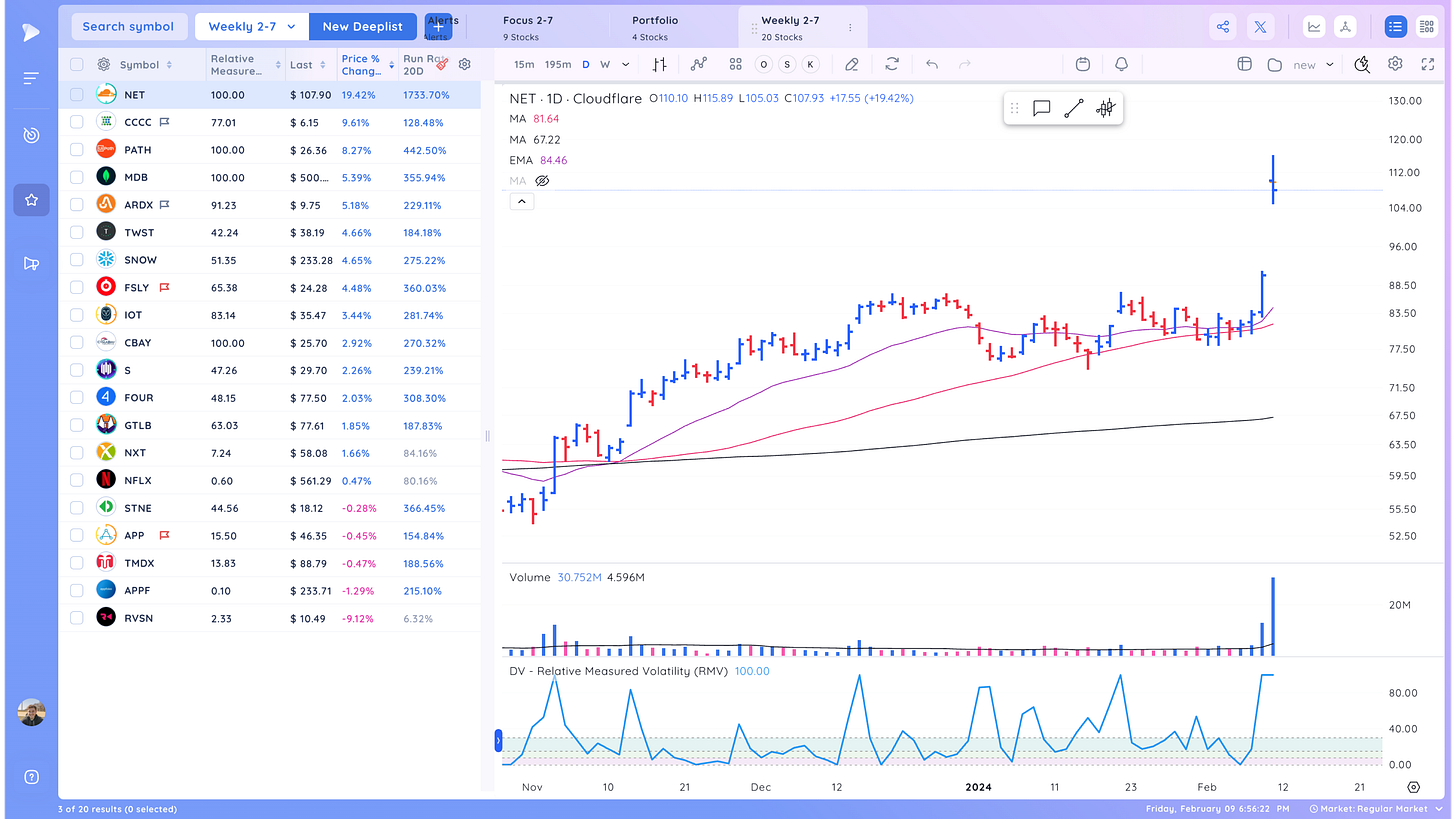Open the user profile avatar
Image resolution: width=1456 pixels, height=819 pixels.
pos(31,712)
